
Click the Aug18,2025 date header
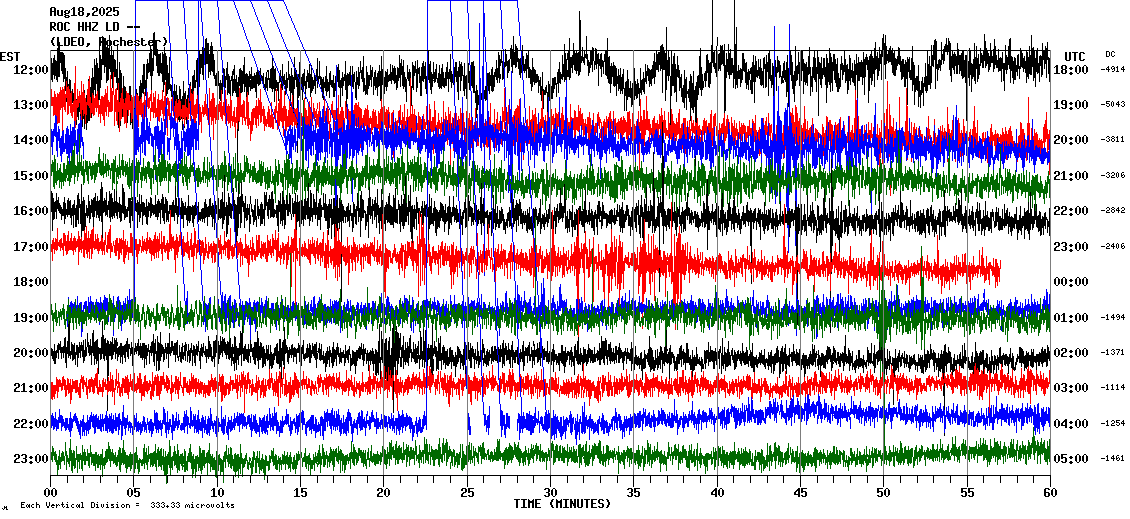(84, 12)
